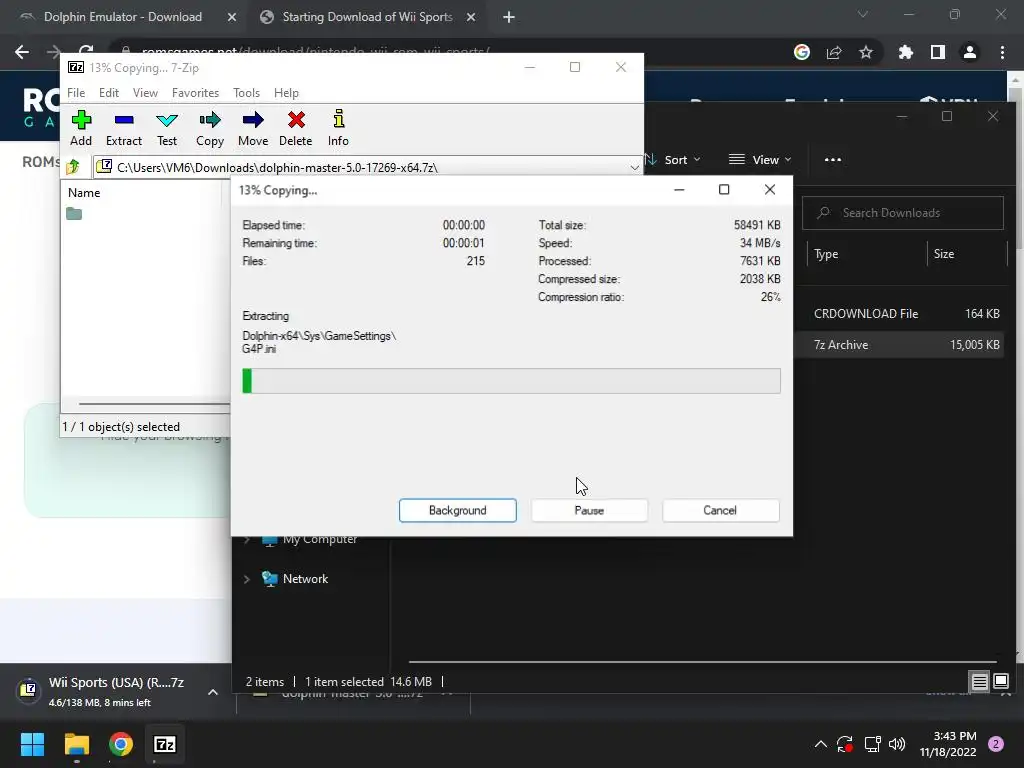Toggle Chrome side panel icon
This screenshot has height=768, width=1024.
click(938, 52)
